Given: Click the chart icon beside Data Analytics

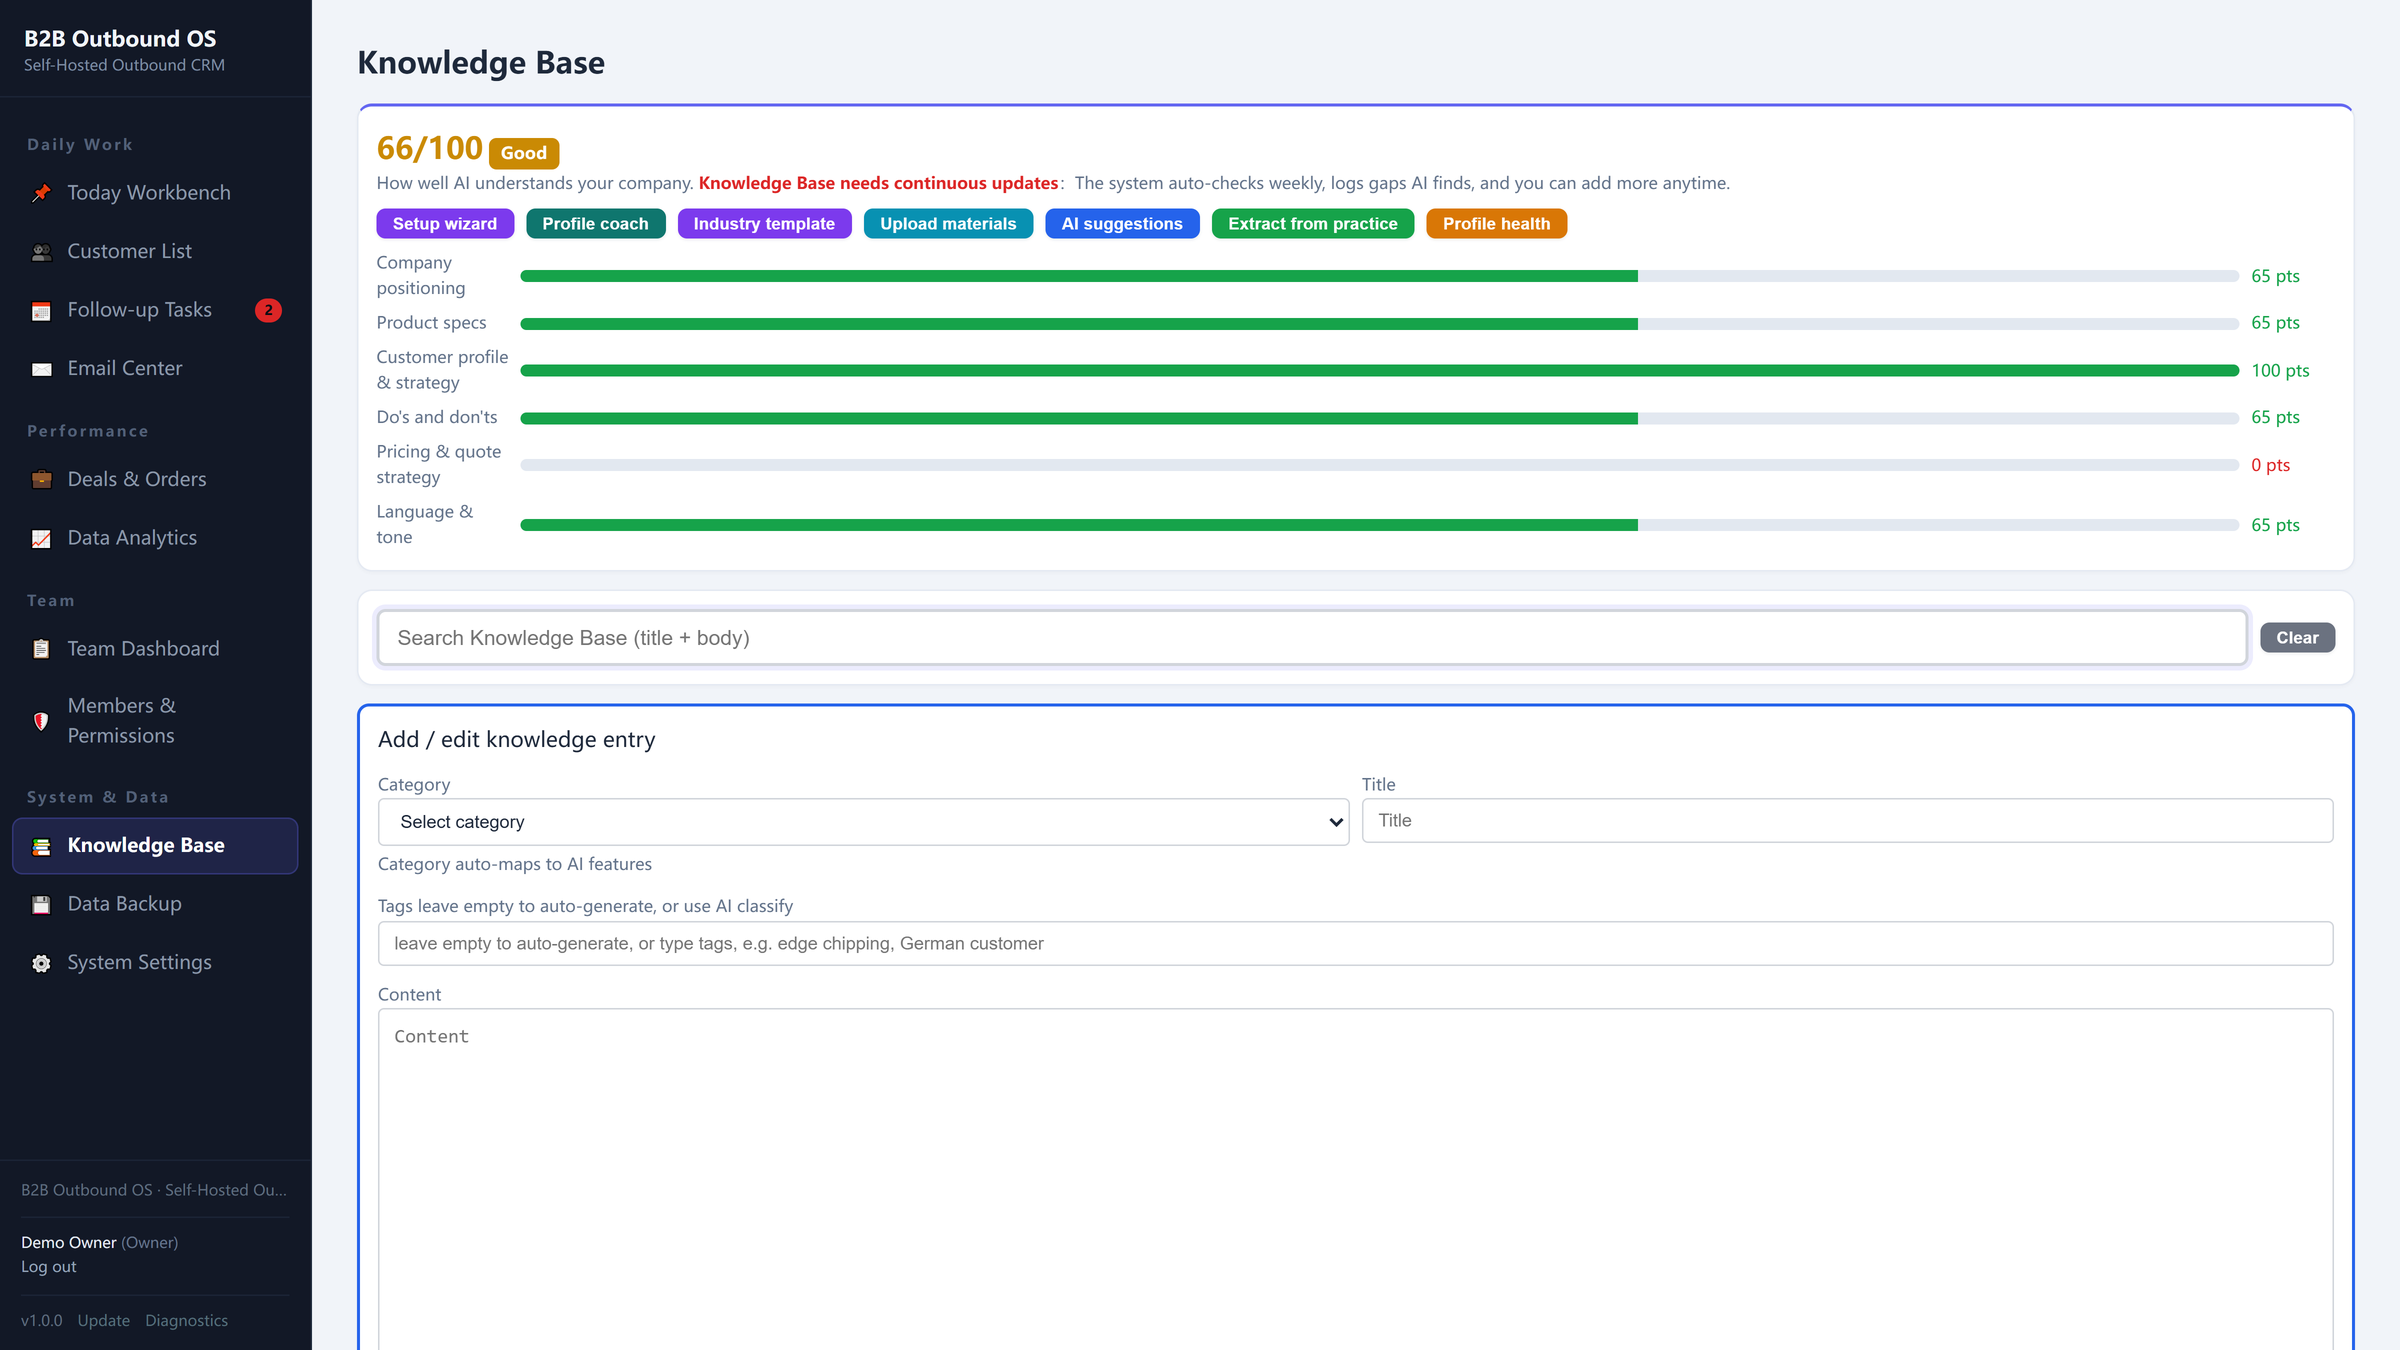Looking at the screenshot, I should (x=41, y=539).
